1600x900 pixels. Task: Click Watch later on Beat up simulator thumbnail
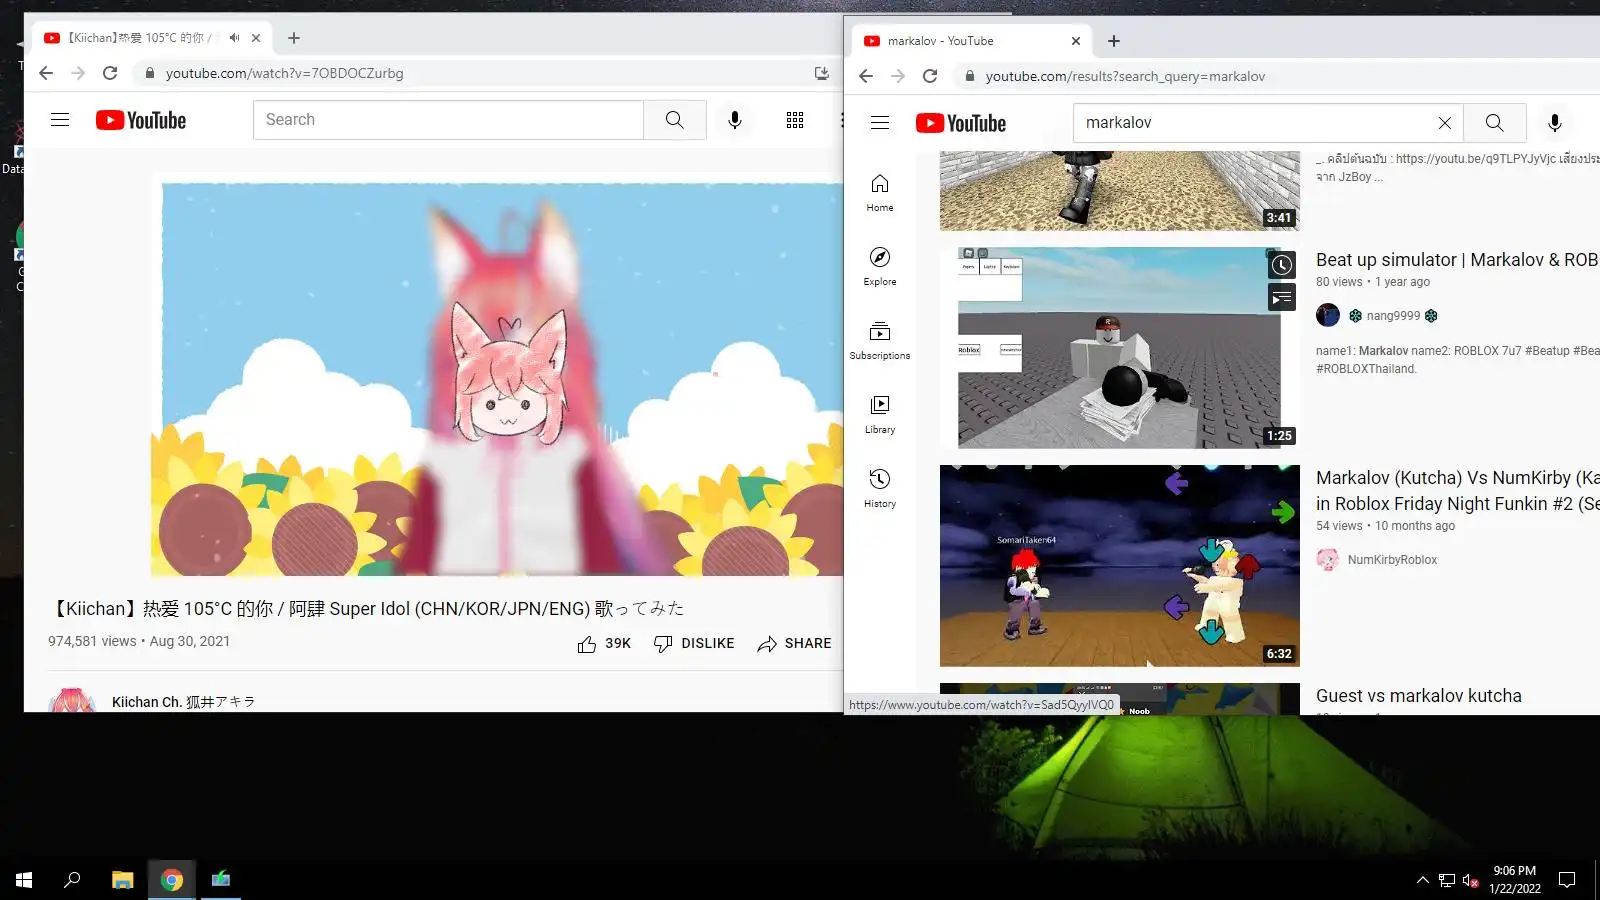pyautogui.click(x=1282, y=265)
